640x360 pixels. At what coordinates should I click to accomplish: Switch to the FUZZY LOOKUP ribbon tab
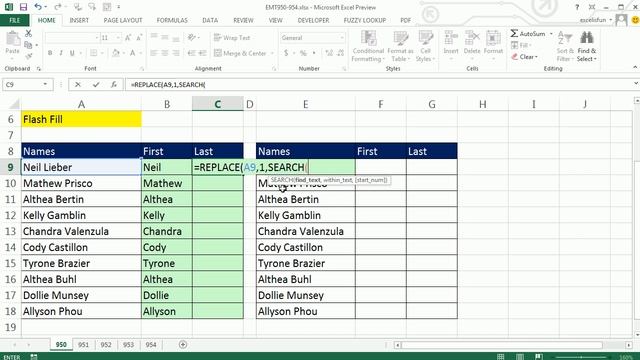(x=364, y=20)
